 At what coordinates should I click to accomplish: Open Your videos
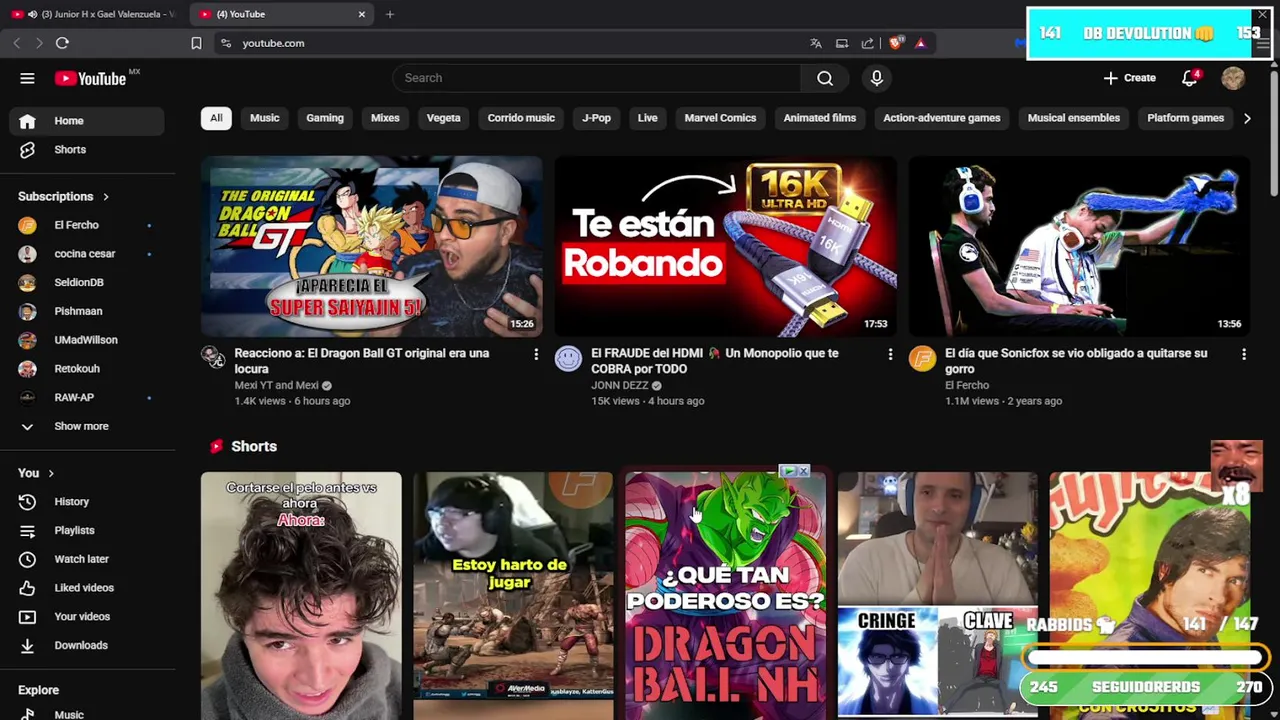click(88, 617)
